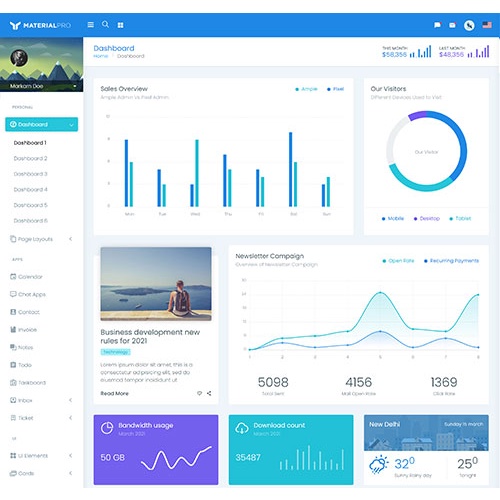Viewport: 500px width, 500px height.
Task: Toggle the Tablet visitors legend
Action: 460,219
